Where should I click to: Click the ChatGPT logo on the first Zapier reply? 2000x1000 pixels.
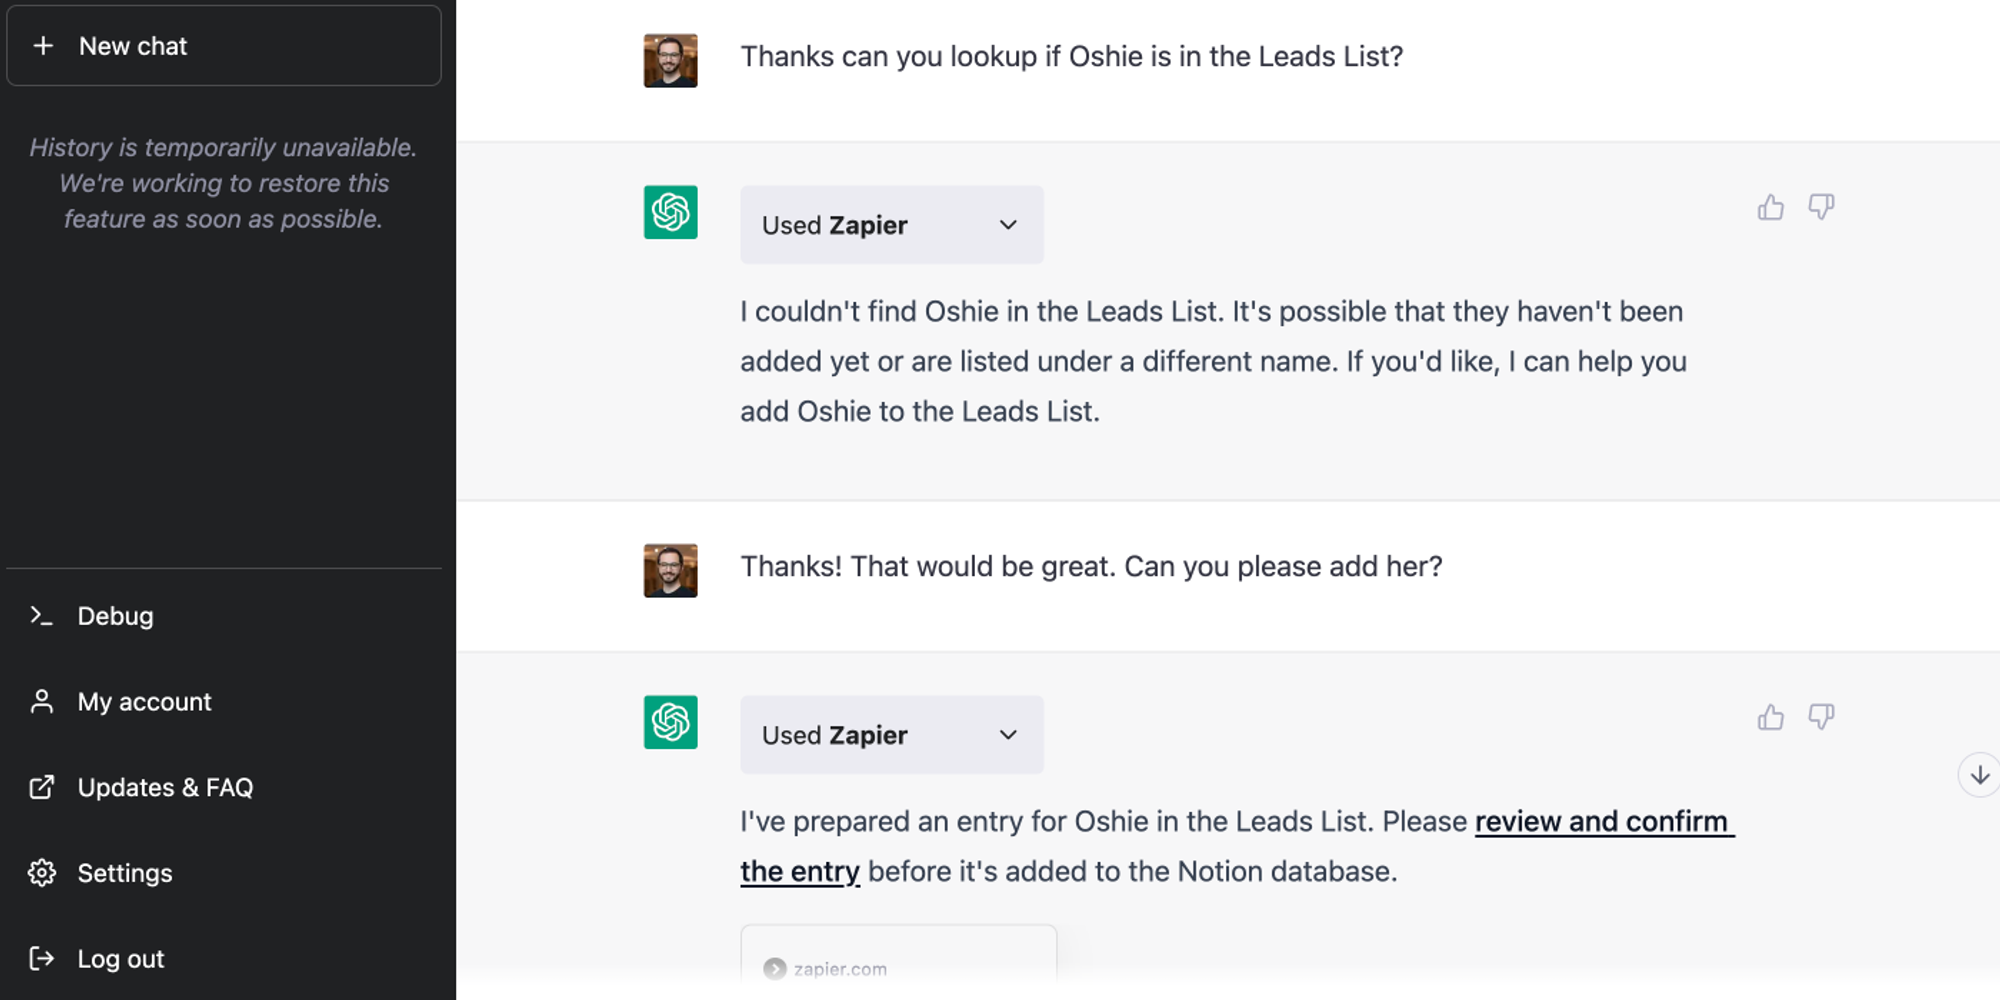point(669,212)
